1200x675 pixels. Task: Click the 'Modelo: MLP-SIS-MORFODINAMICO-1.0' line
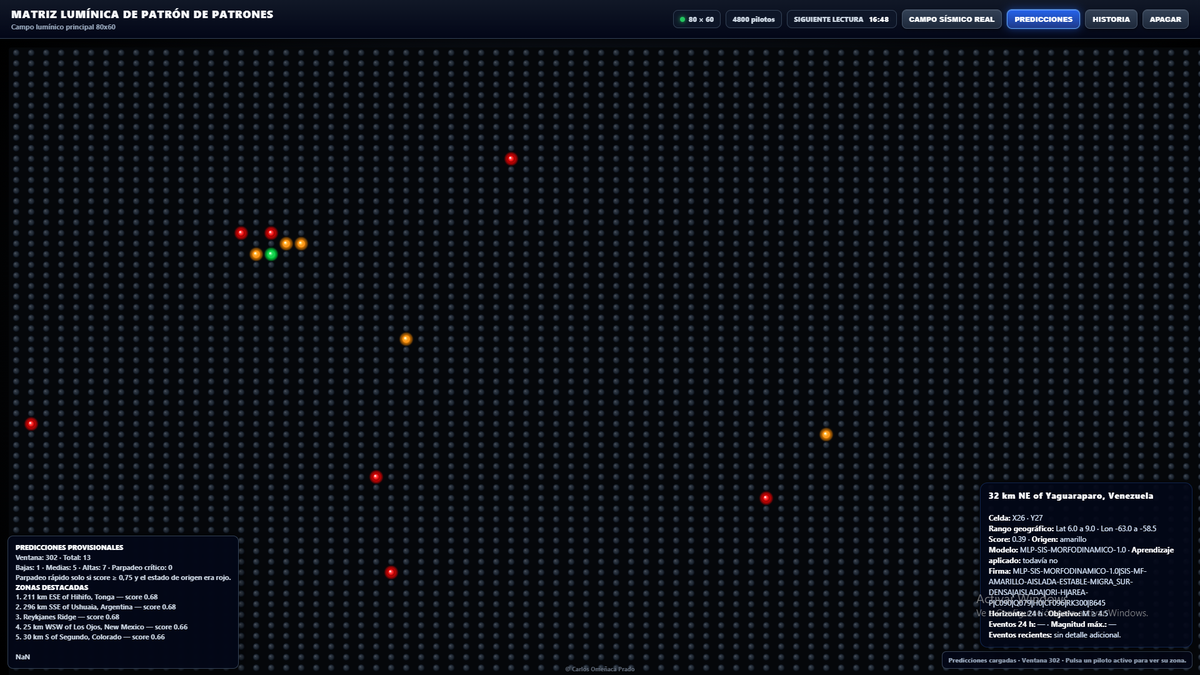pos(1081,555)
